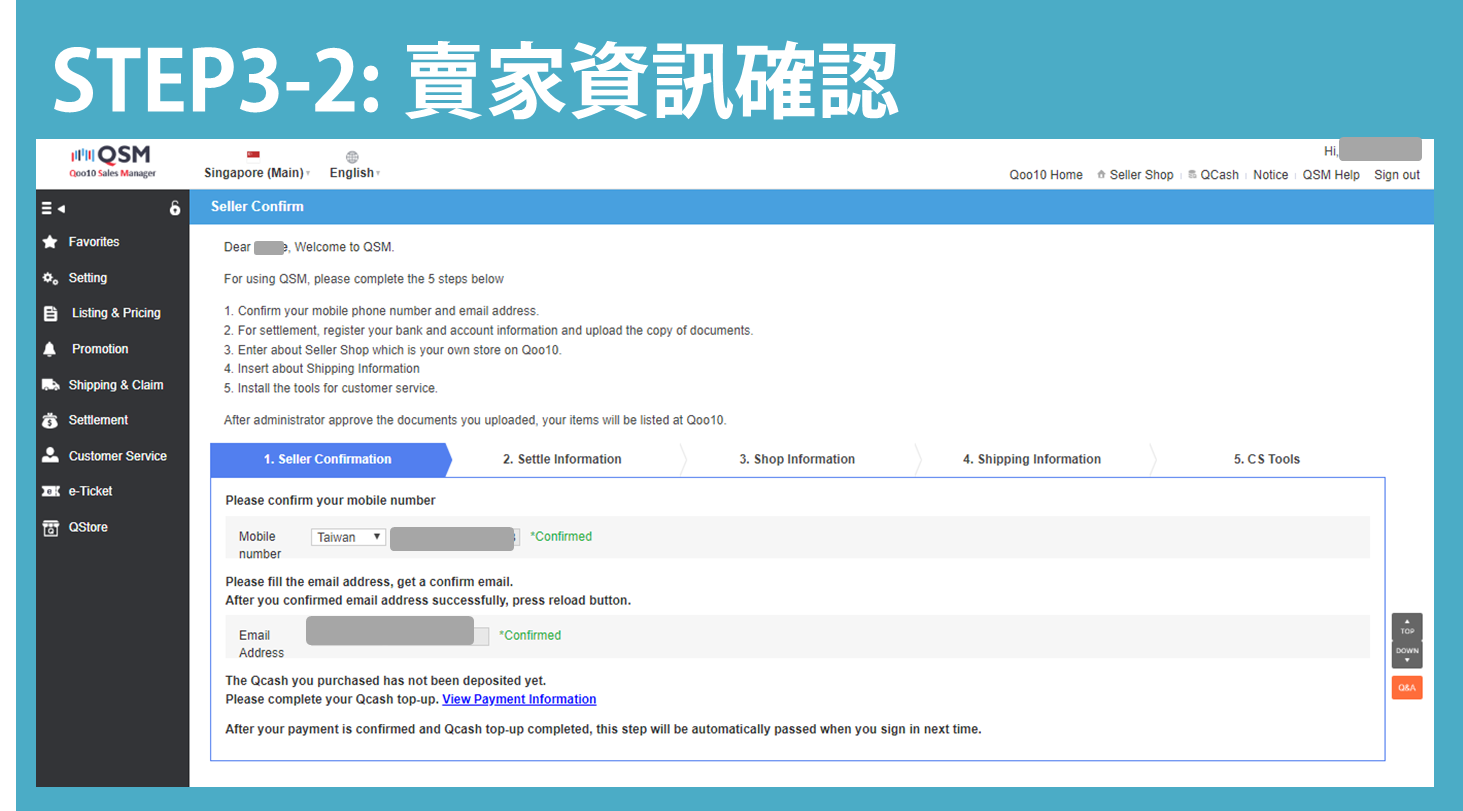
Task: Click the Confirmed status beside mobile number
Action: click(x=561, y=537)
